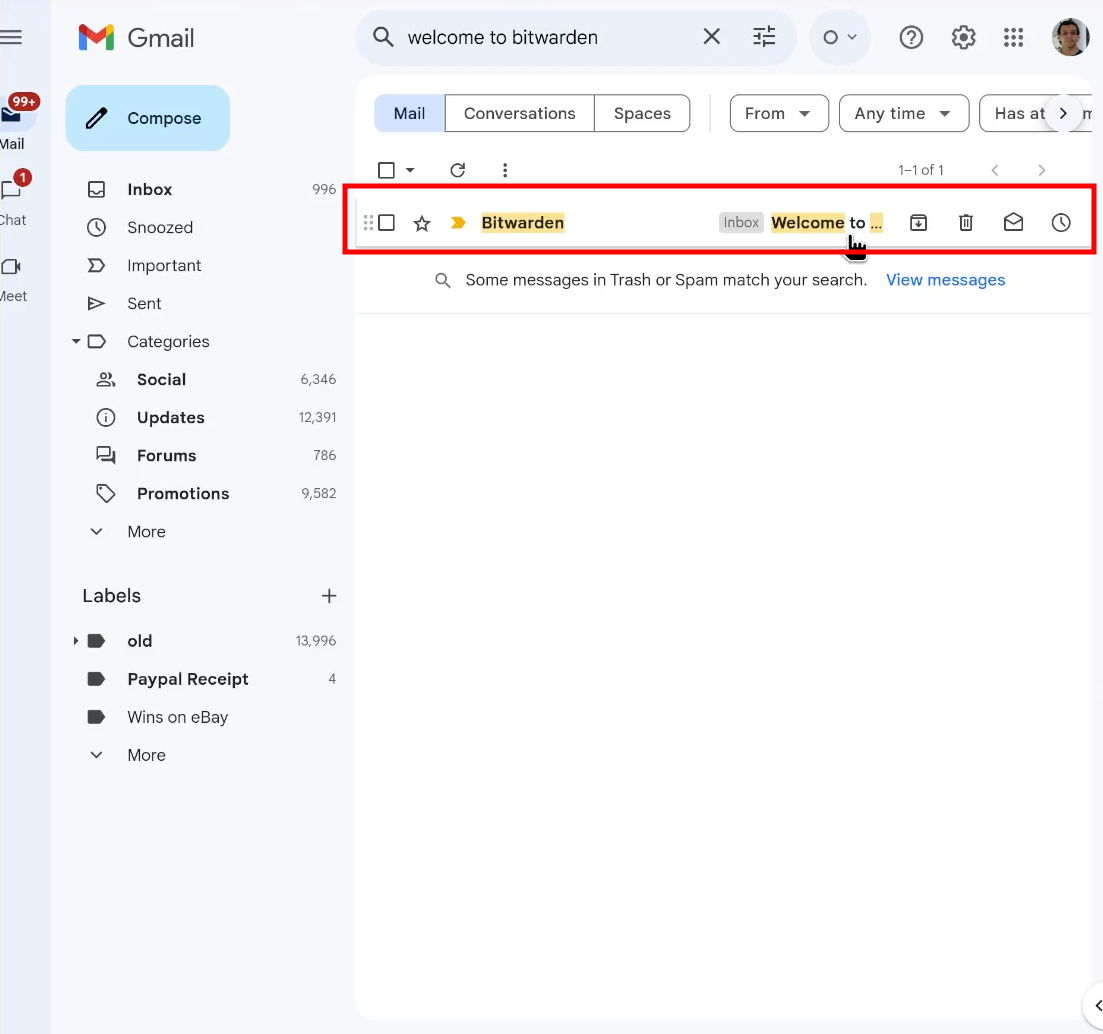Click the Gmail logo
Image resolution: width=1103 pixels, height=1034 pixels.
136,37
